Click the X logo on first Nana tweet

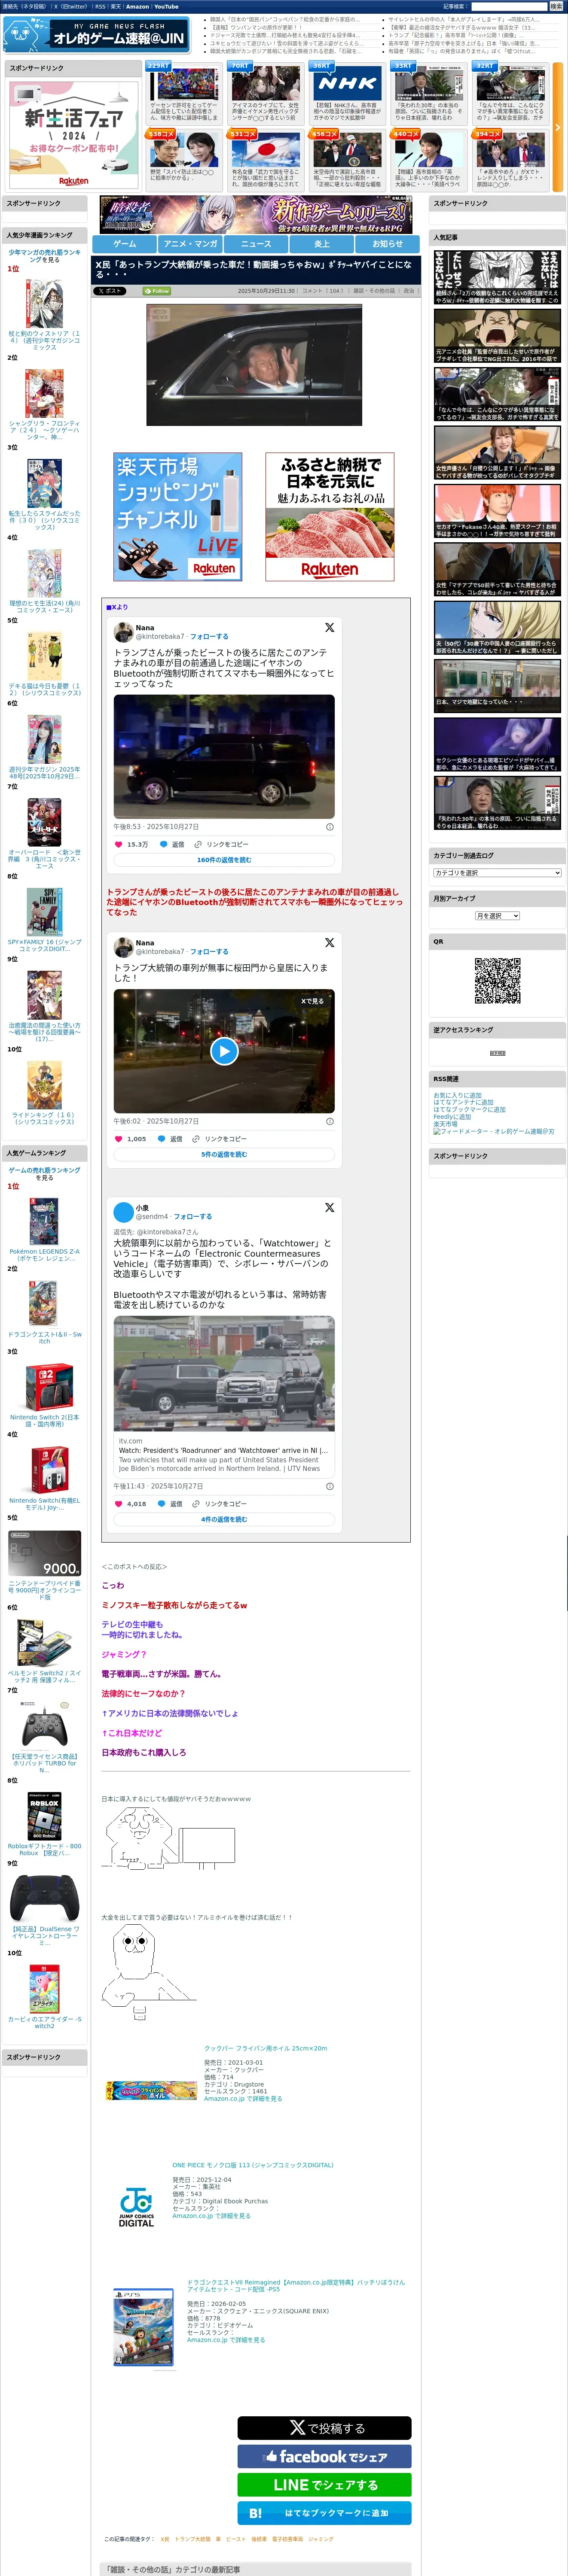(x=329, y=628)
